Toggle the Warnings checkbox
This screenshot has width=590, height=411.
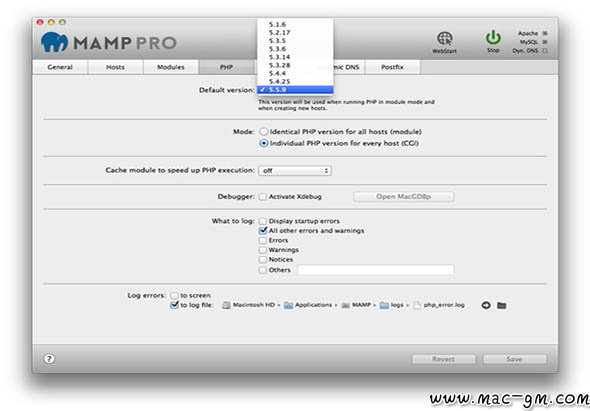pyautogui.click(x=263, y=250)
